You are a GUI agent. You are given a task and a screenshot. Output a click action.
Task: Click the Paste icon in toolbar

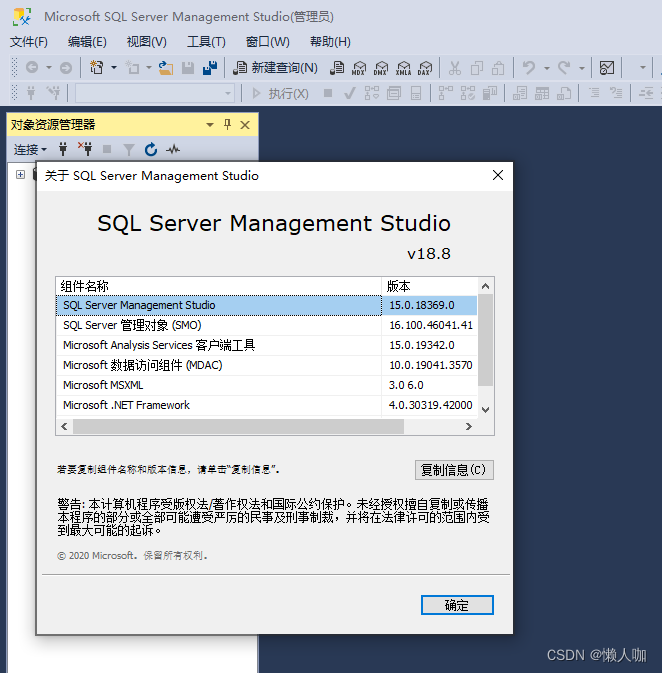pos(498,68)
